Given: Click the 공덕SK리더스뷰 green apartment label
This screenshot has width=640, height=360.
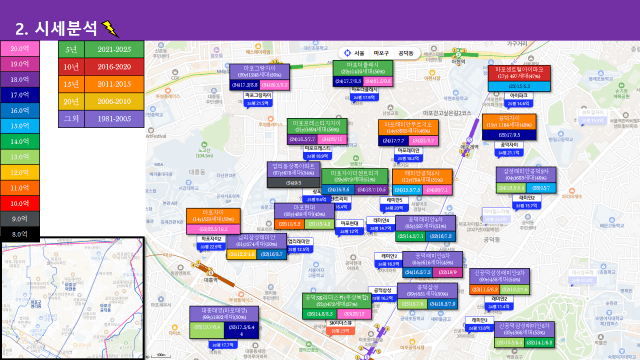Looking at the screenshot, I should pyautogui.click(x=337, y=301).
